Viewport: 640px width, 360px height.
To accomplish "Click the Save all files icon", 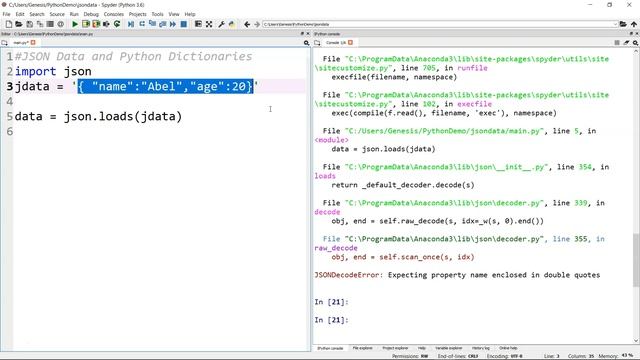I will point(40,24).
